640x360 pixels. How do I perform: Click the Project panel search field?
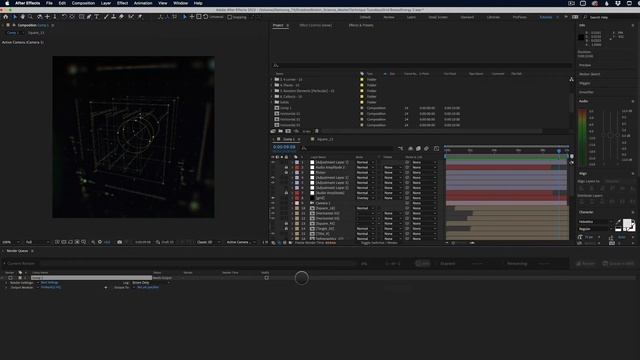pos(422,65)
